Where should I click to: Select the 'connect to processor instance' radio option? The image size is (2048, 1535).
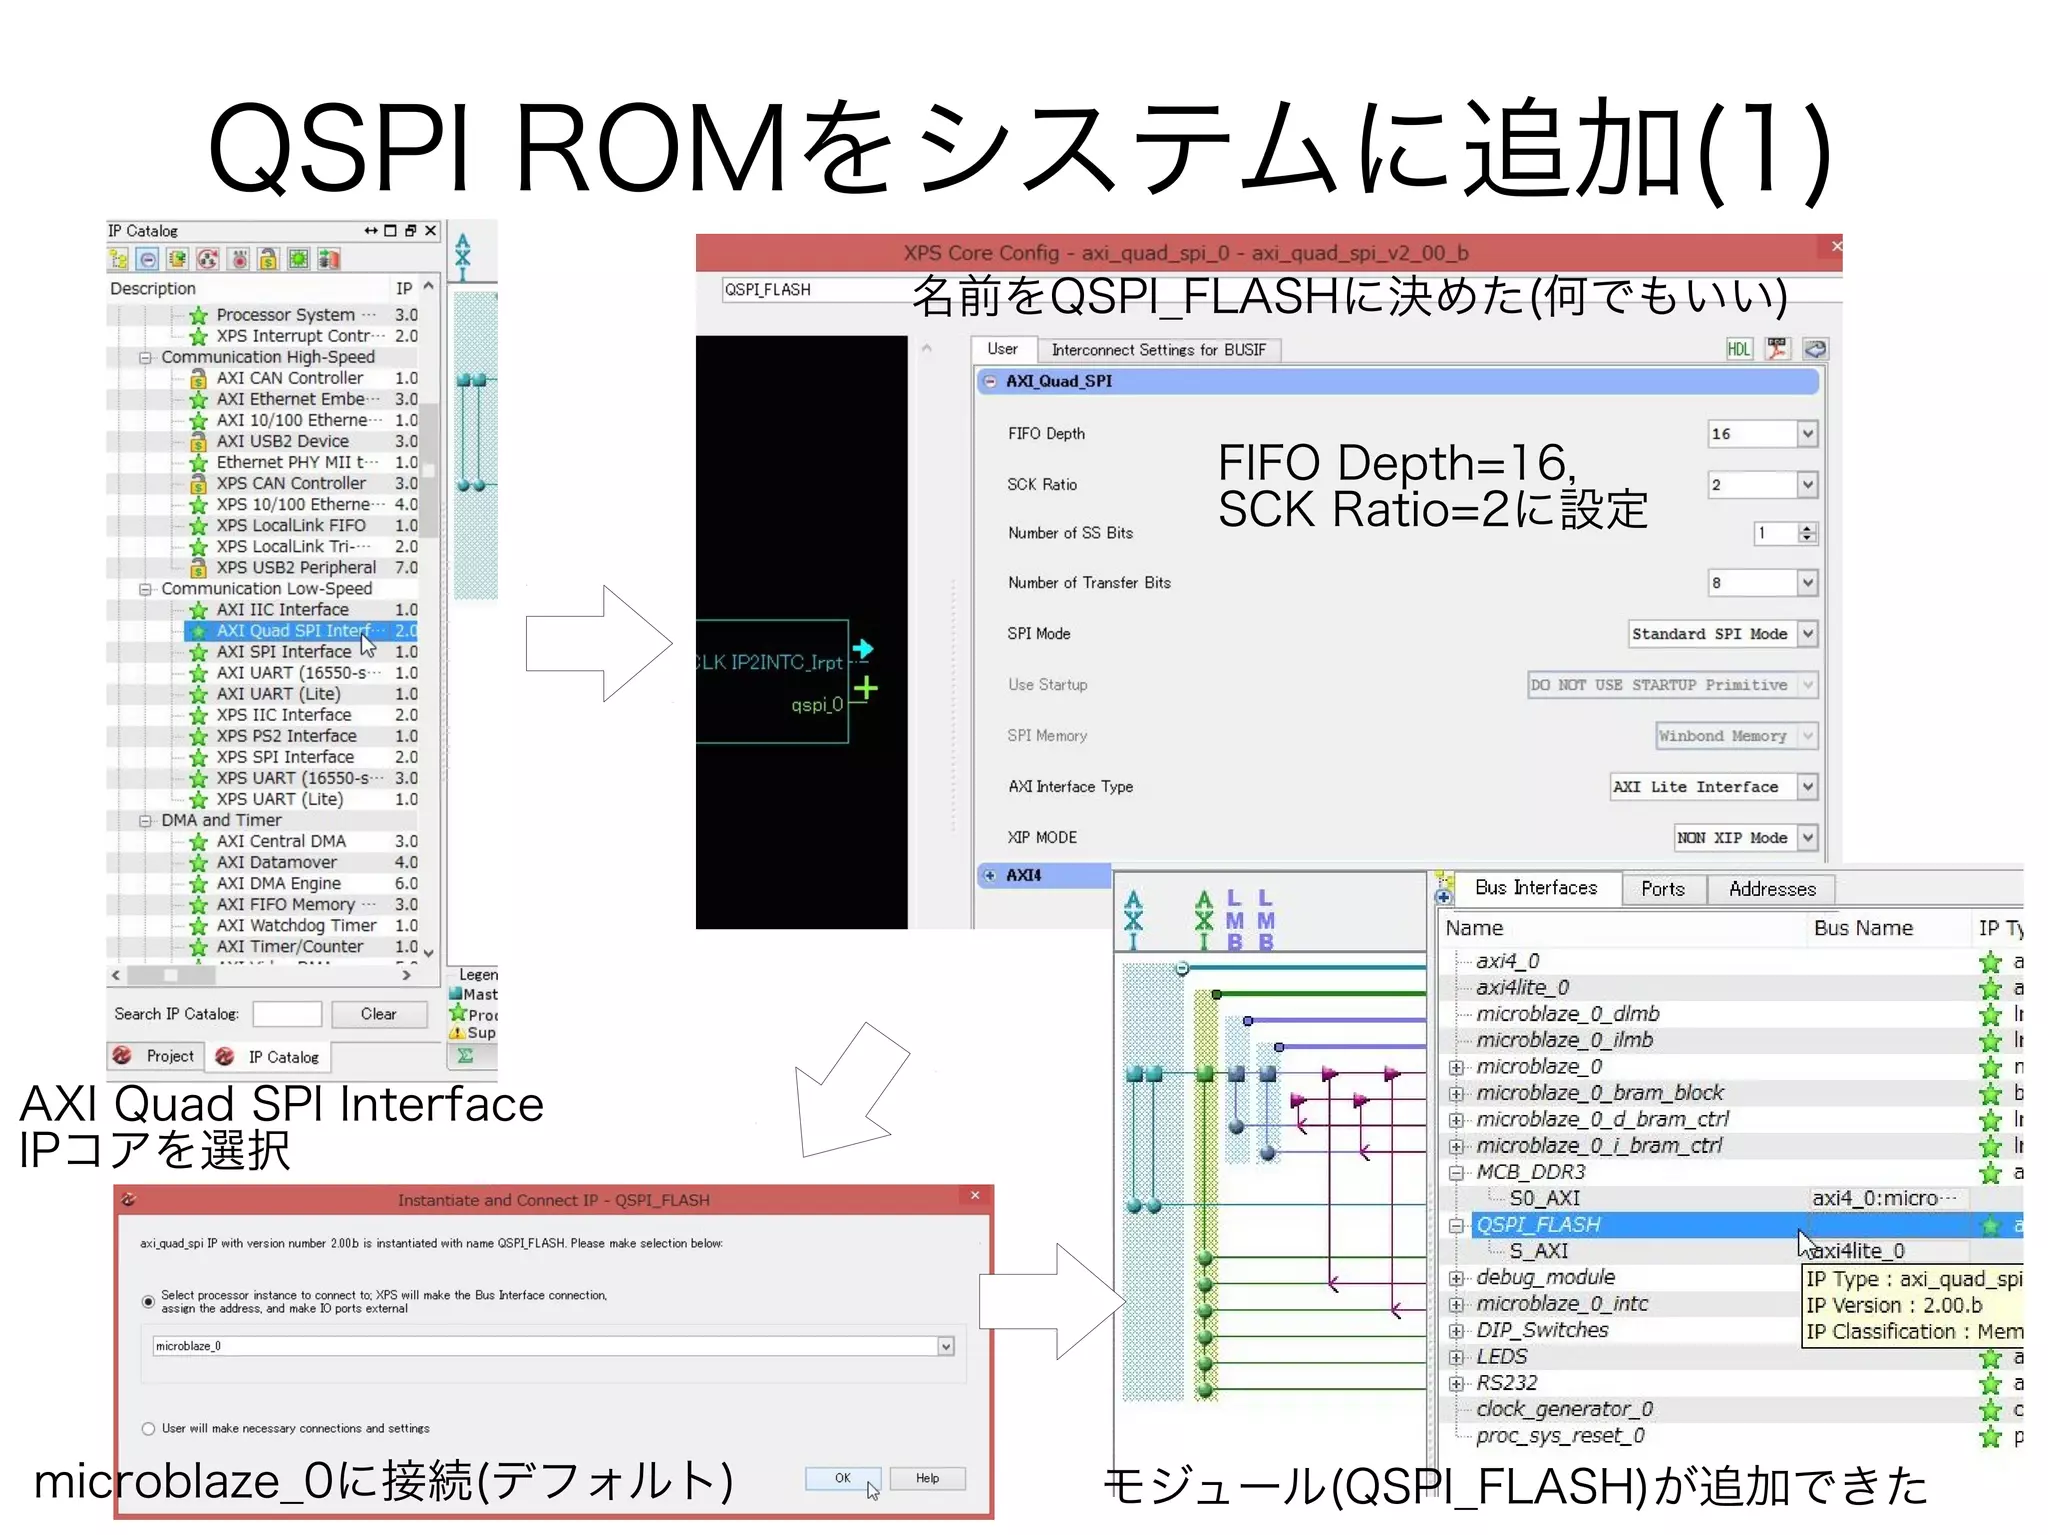coord(148,1301)
